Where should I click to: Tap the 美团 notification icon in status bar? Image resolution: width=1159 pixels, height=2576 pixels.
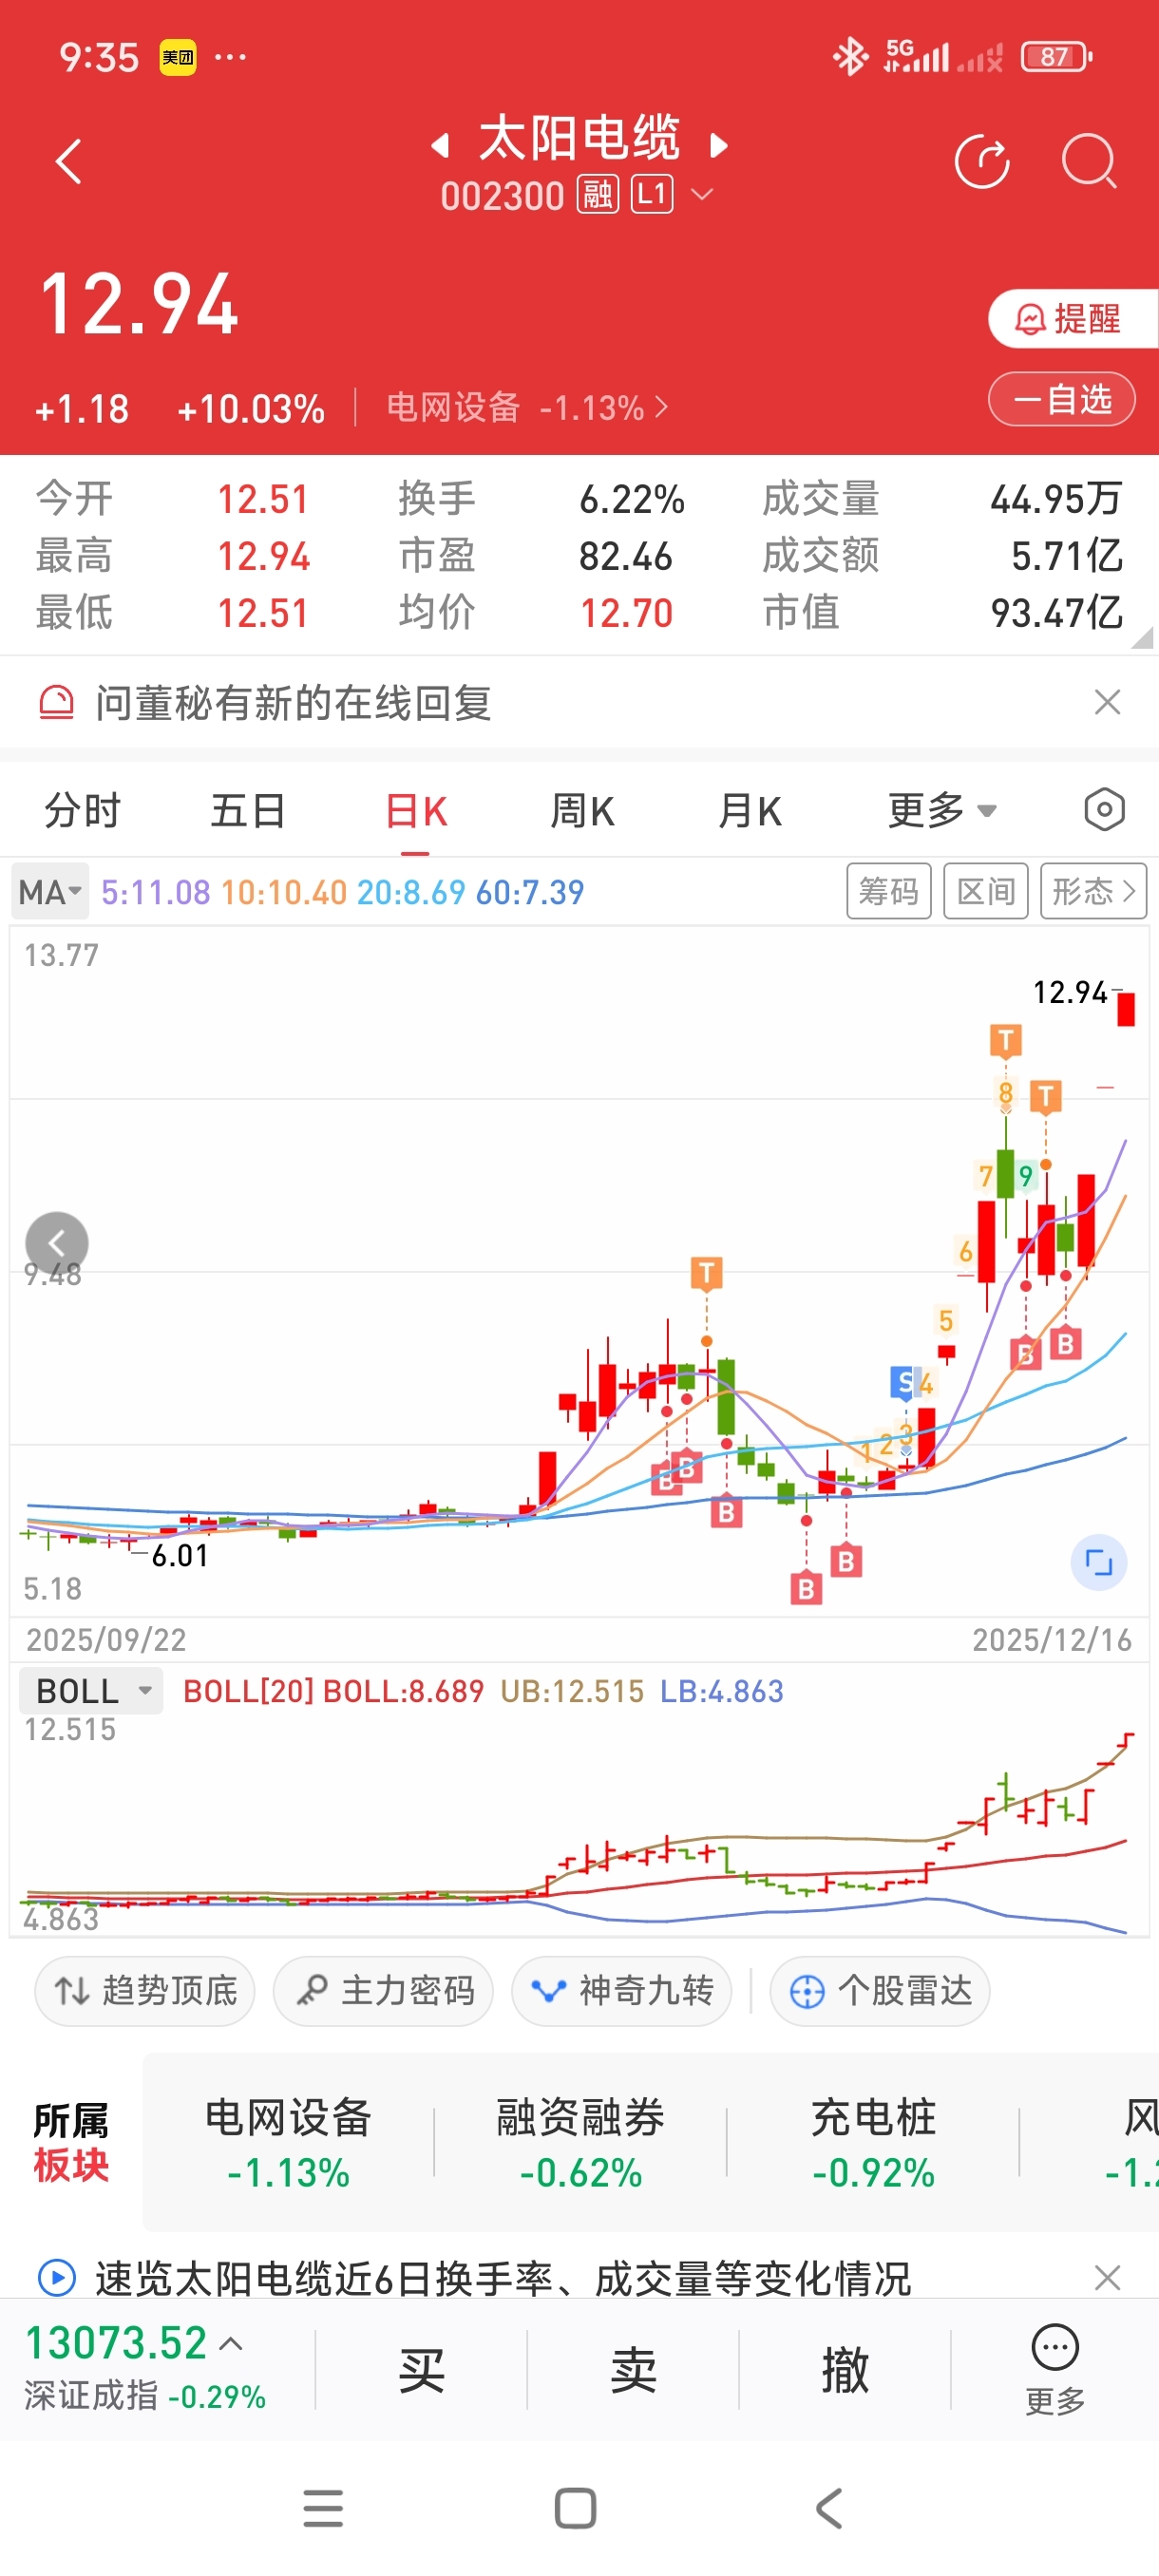coord(178,57)
